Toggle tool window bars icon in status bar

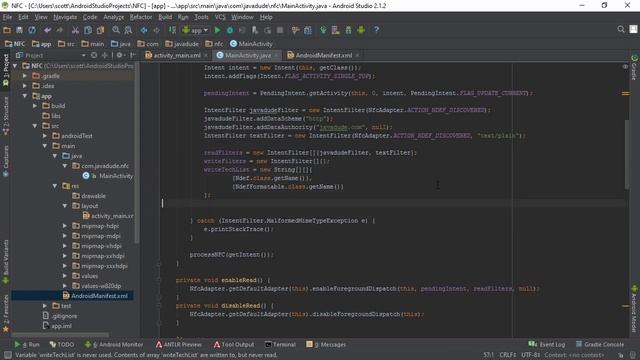click(7, 355)
